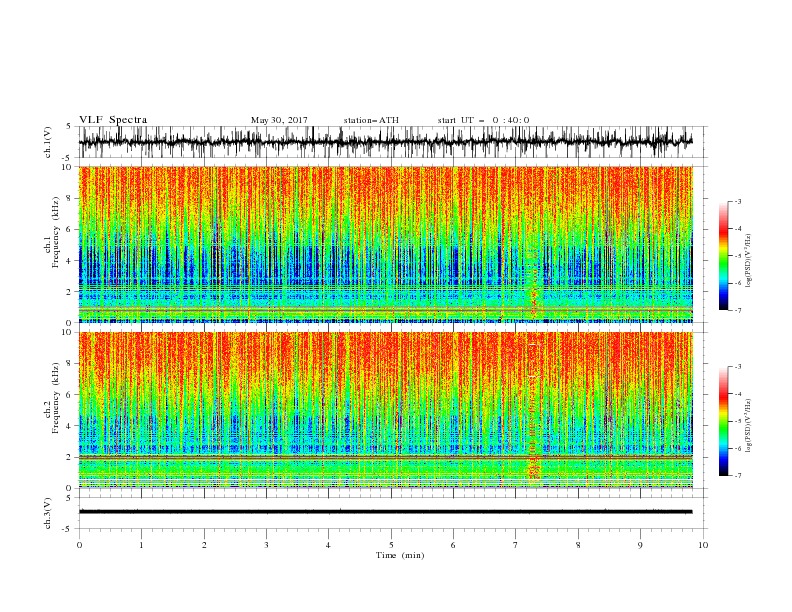The image size is (792, 612).
Task: Click the "10" tick label on the time axis
Action: coord(703,545)
